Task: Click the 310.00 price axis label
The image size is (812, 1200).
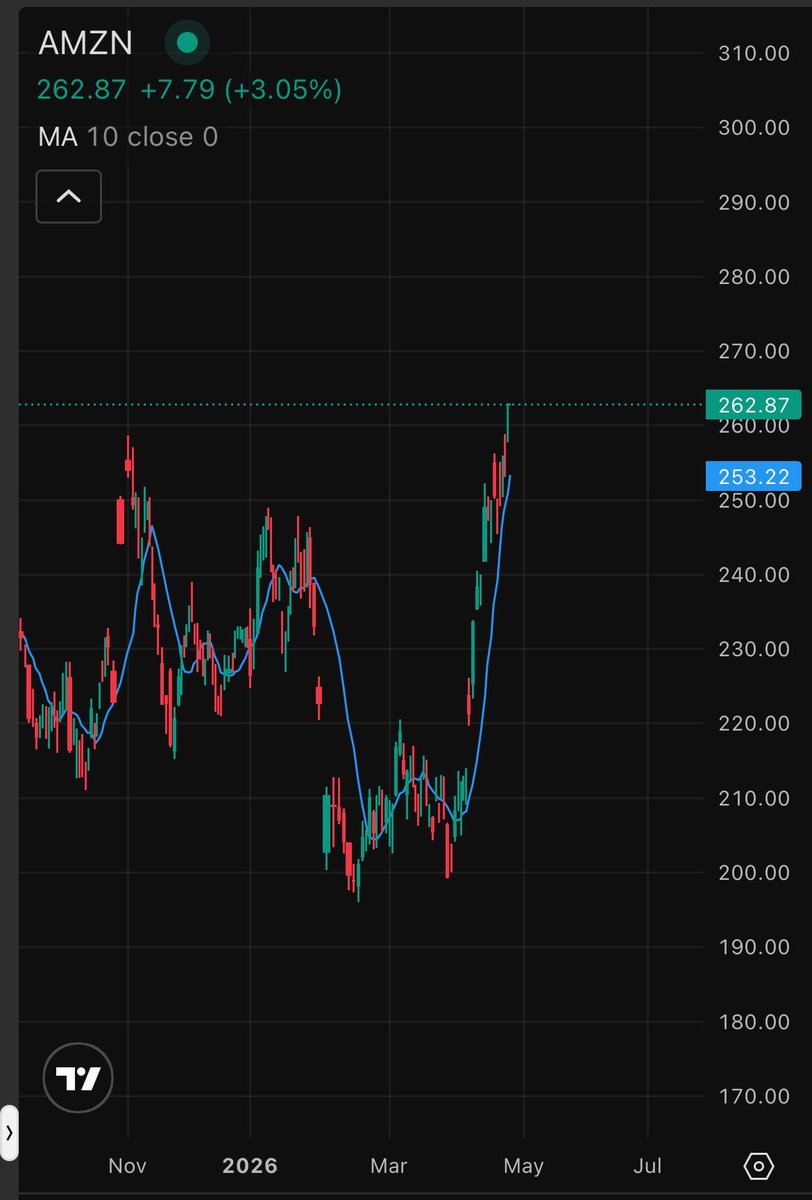Action: [x=754, y=53]
